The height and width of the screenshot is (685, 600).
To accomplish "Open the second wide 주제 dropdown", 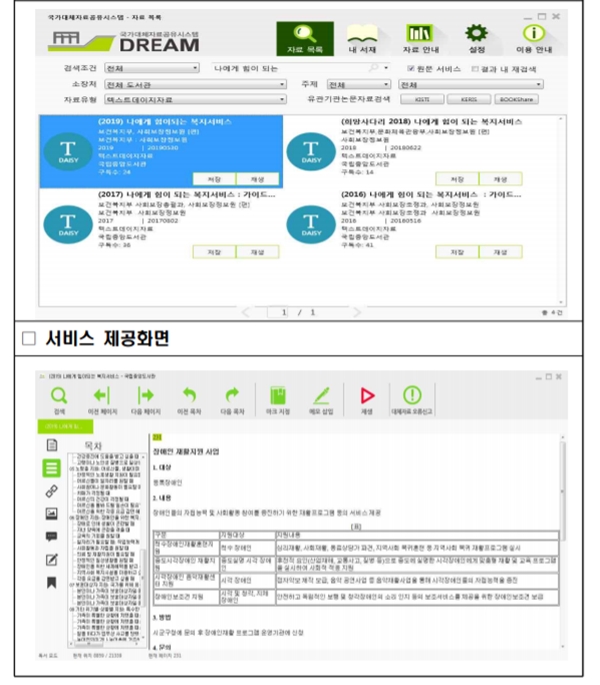I will 471,84.
